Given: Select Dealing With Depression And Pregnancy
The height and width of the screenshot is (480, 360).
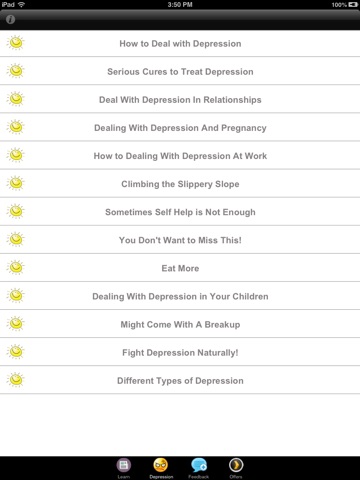Looking at the screenshot, I should pos(180,127).
